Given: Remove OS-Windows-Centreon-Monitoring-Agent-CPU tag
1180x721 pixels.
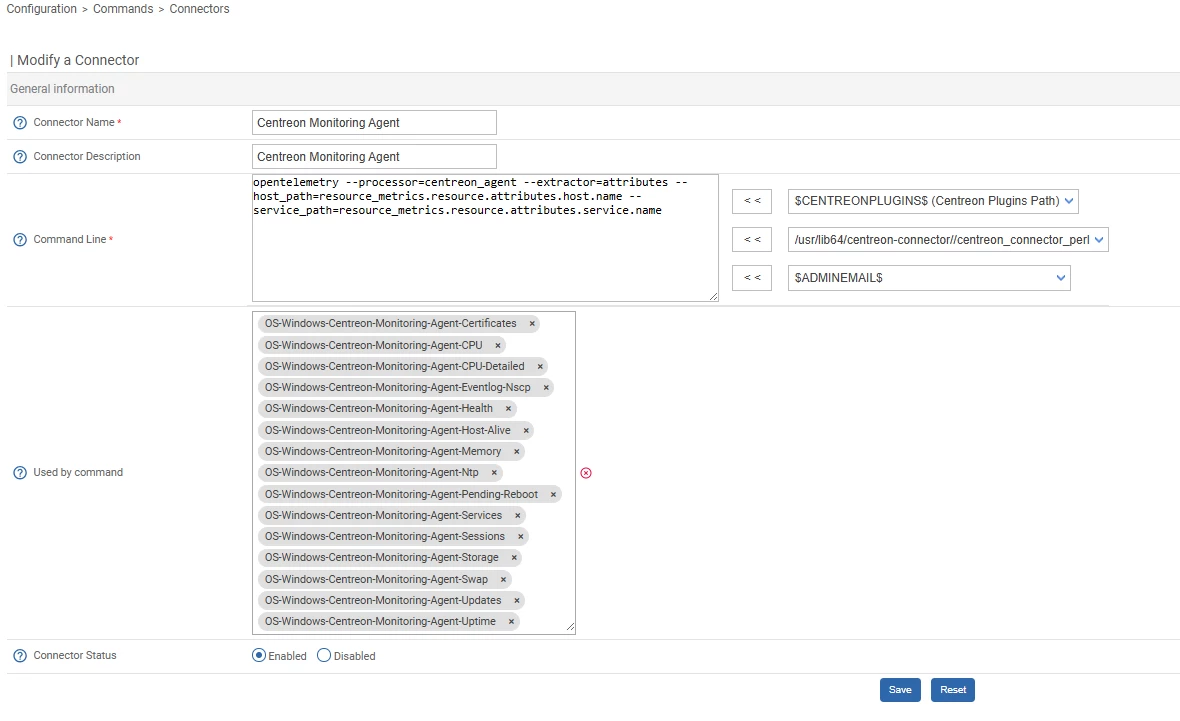Looking at the screenshot, I should (497, 345).
